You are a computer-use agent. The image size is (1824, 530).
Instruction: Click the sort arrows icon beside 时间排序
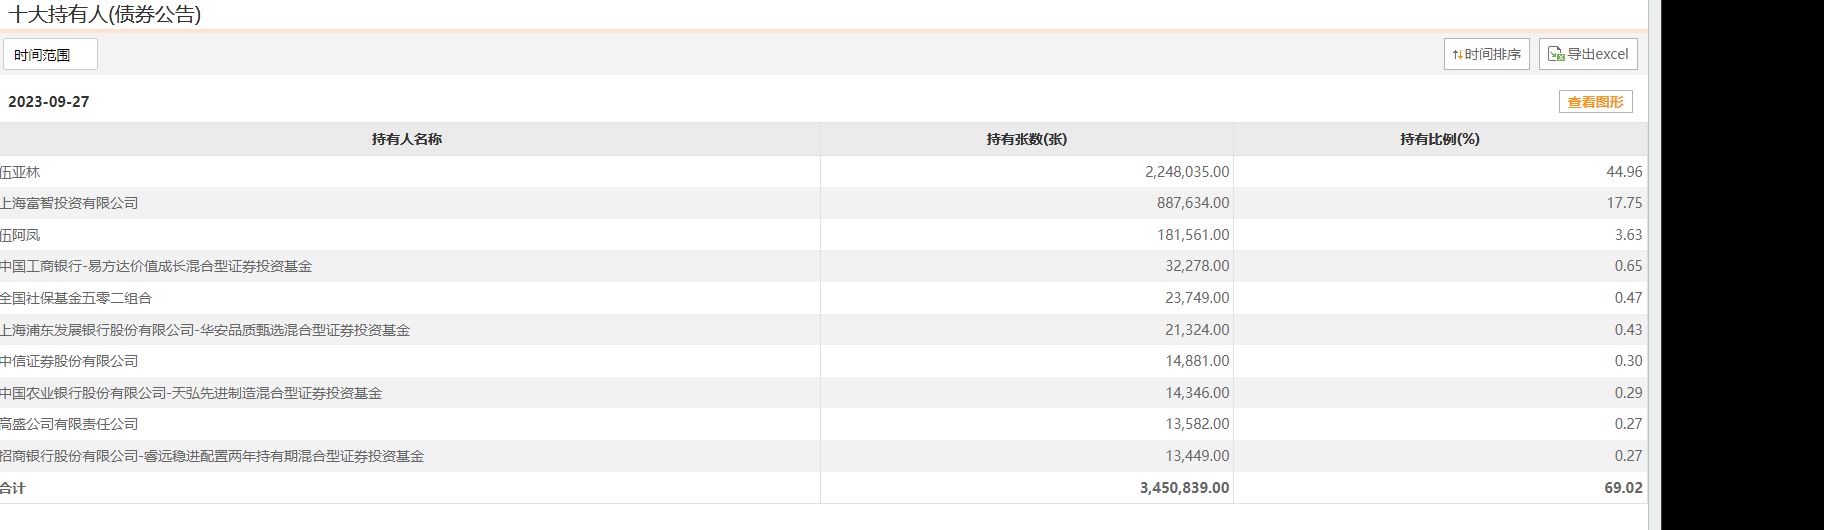[1457, 55]
